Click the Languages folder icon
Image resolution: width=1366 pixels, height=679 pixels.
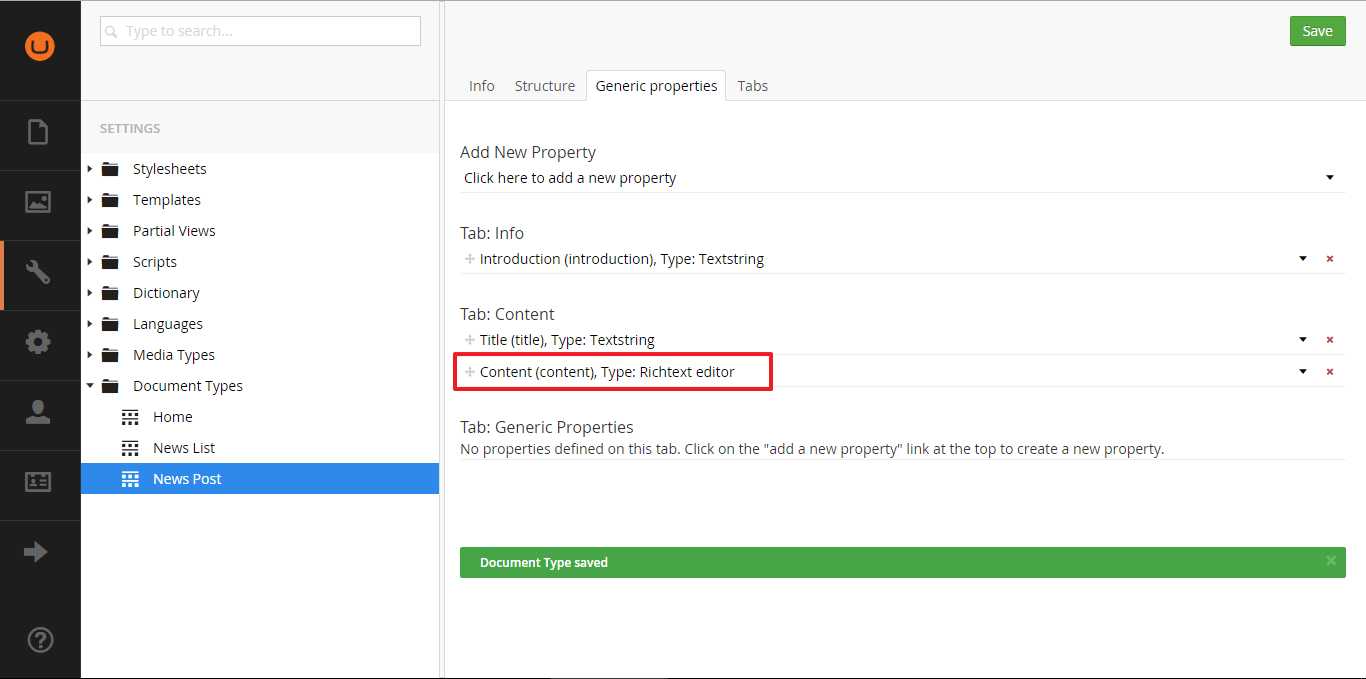click(x=110, y=324)
